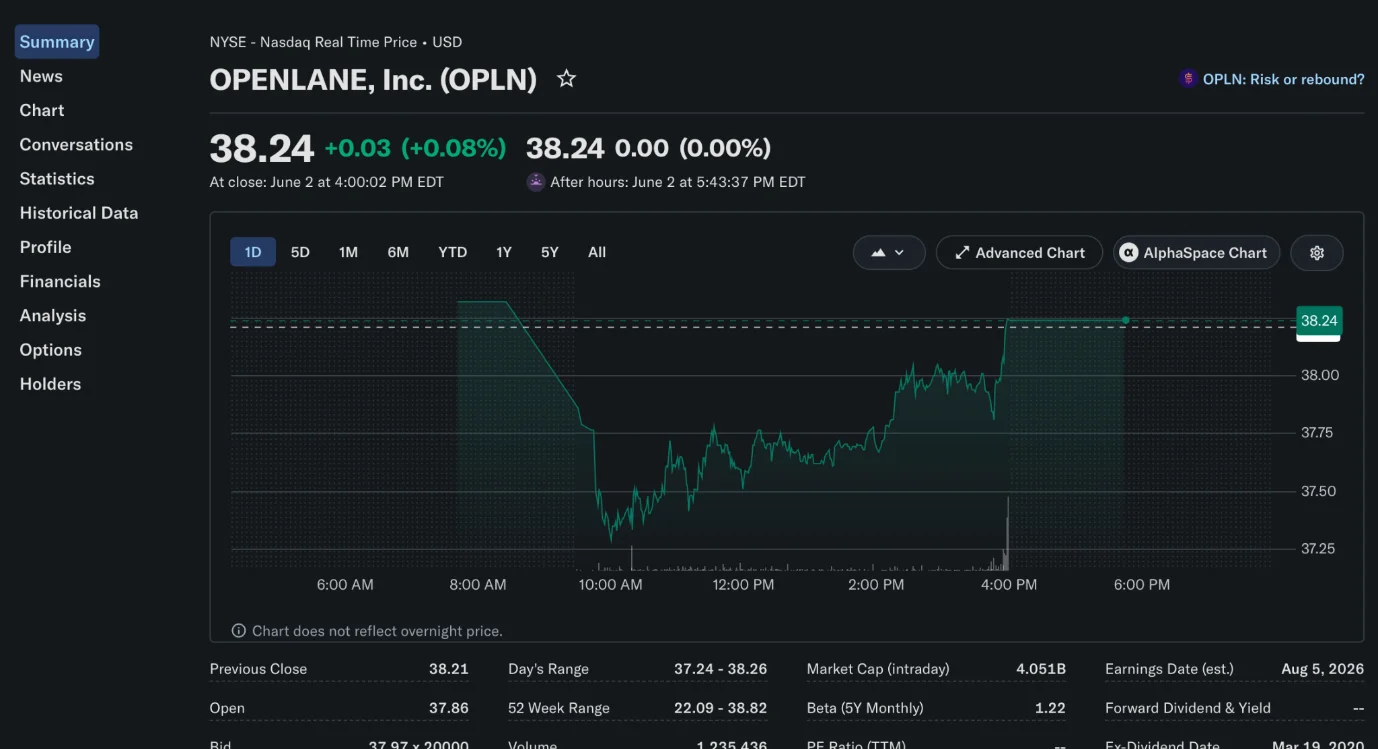Select the 5D time range

(x=300, y=252)
